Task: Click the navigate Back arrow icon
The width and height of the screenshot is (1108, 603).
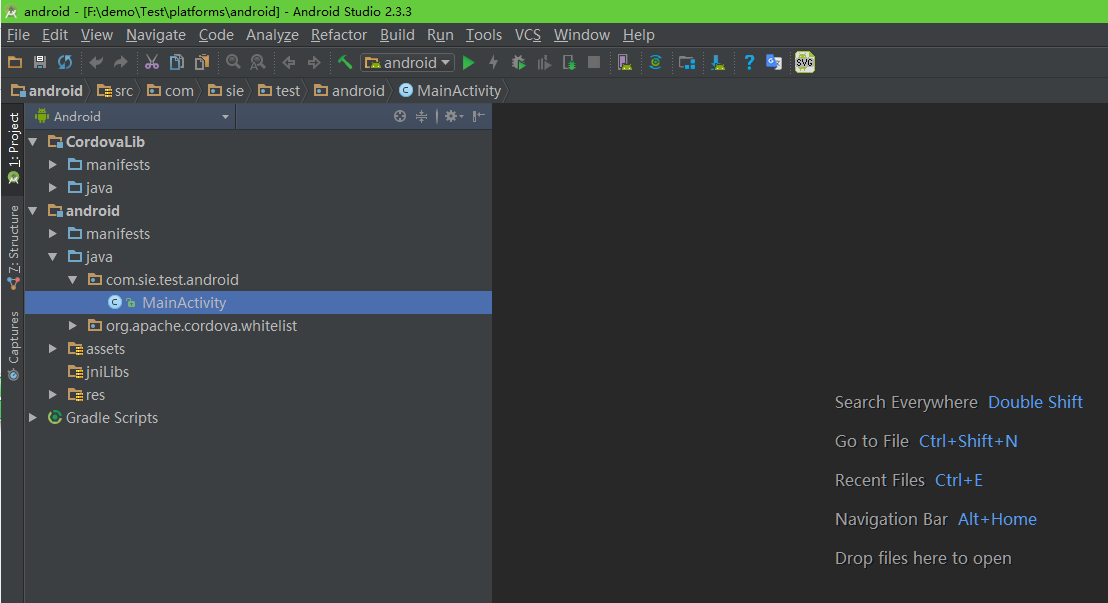Action: (289, 62)
